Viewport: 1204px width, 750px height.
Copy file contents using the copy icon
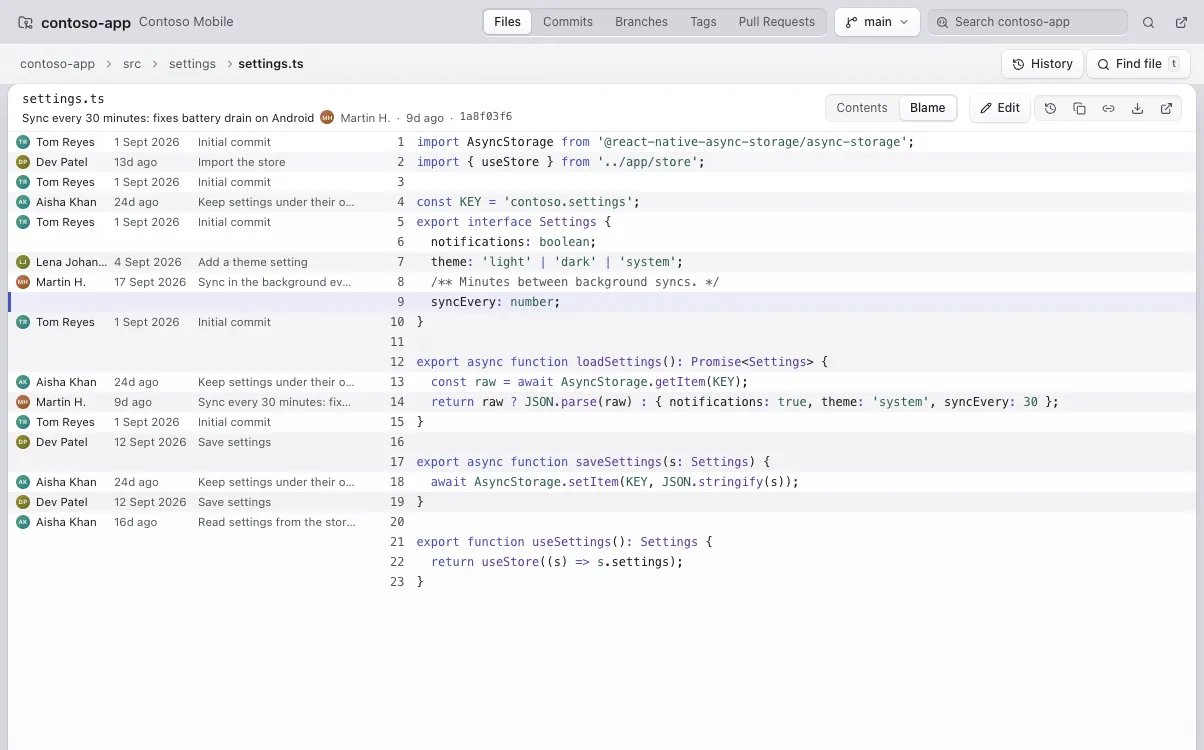1079,108
